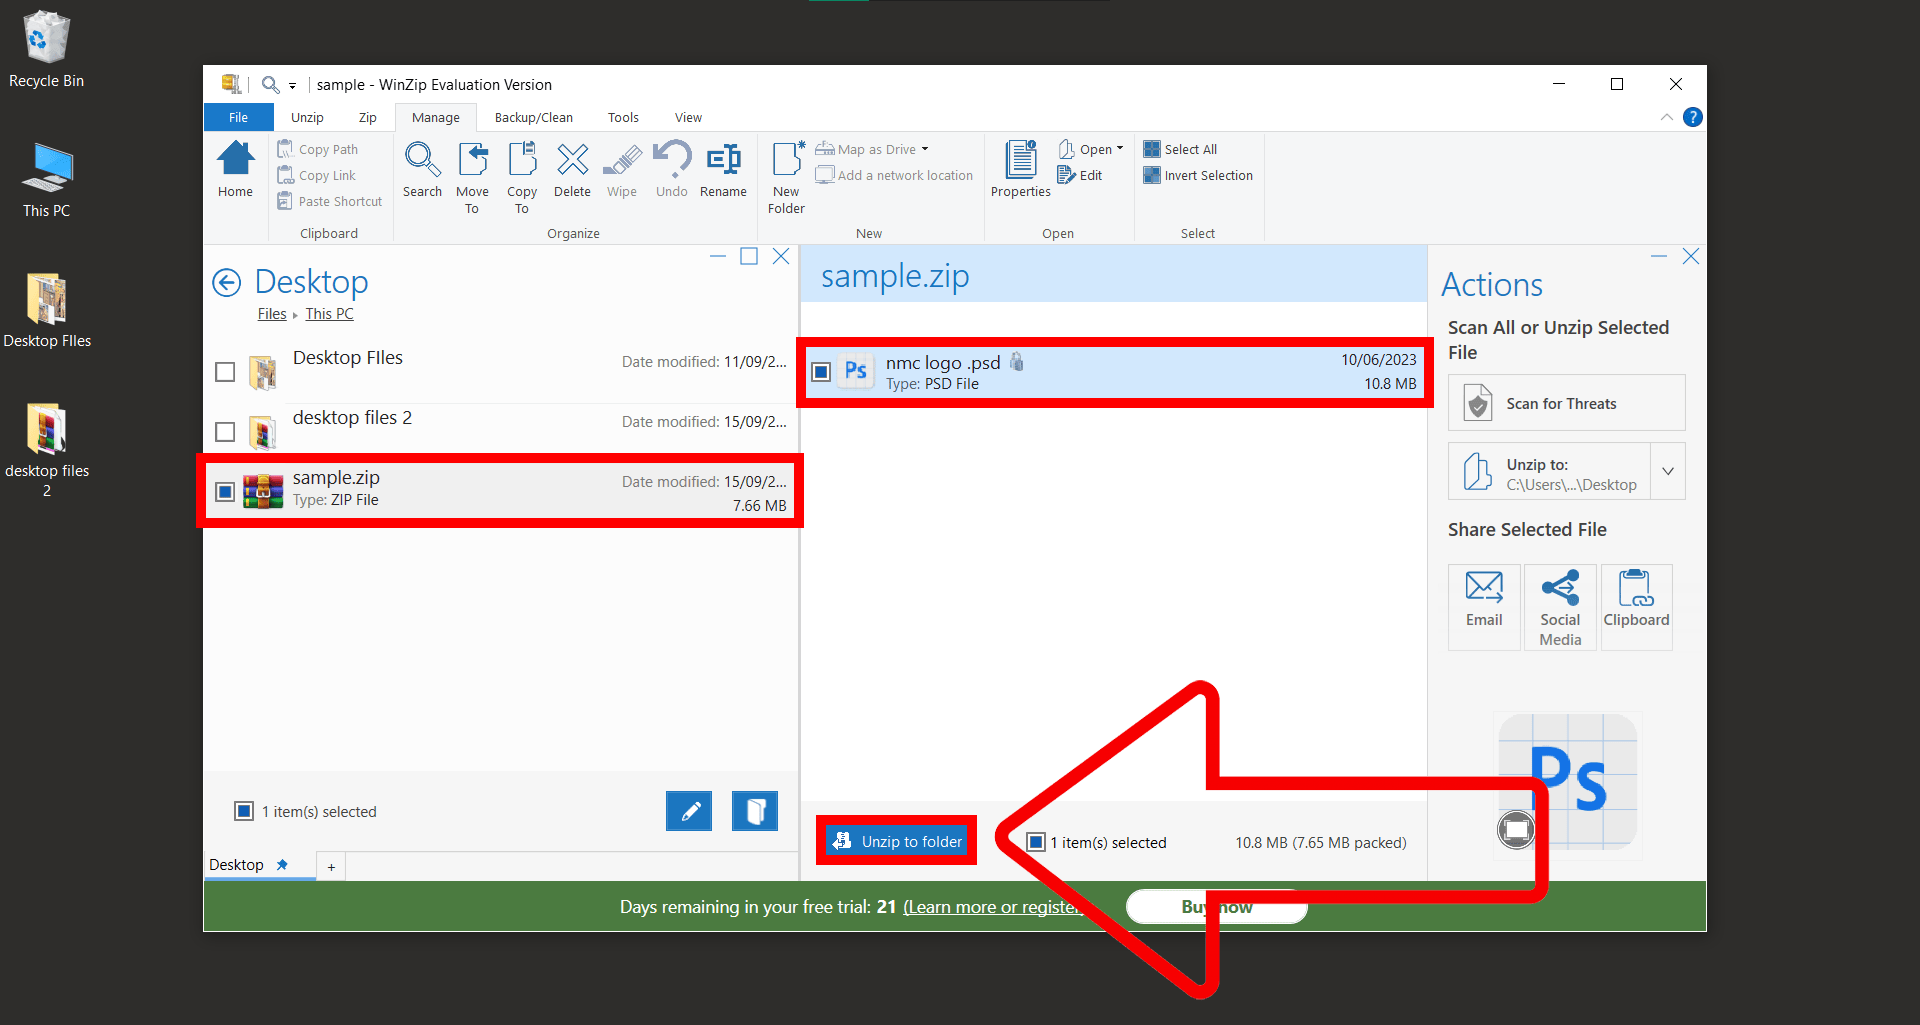Screen dimensions: 1920x1025
Task: Click the Scan for Threats icon
Action: point(1477,403)
